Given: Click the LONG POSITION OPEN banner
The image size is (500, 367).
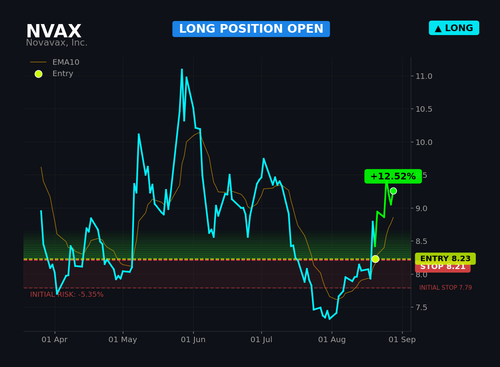Looking at the screenshot, I should click(x=251, y=29).
